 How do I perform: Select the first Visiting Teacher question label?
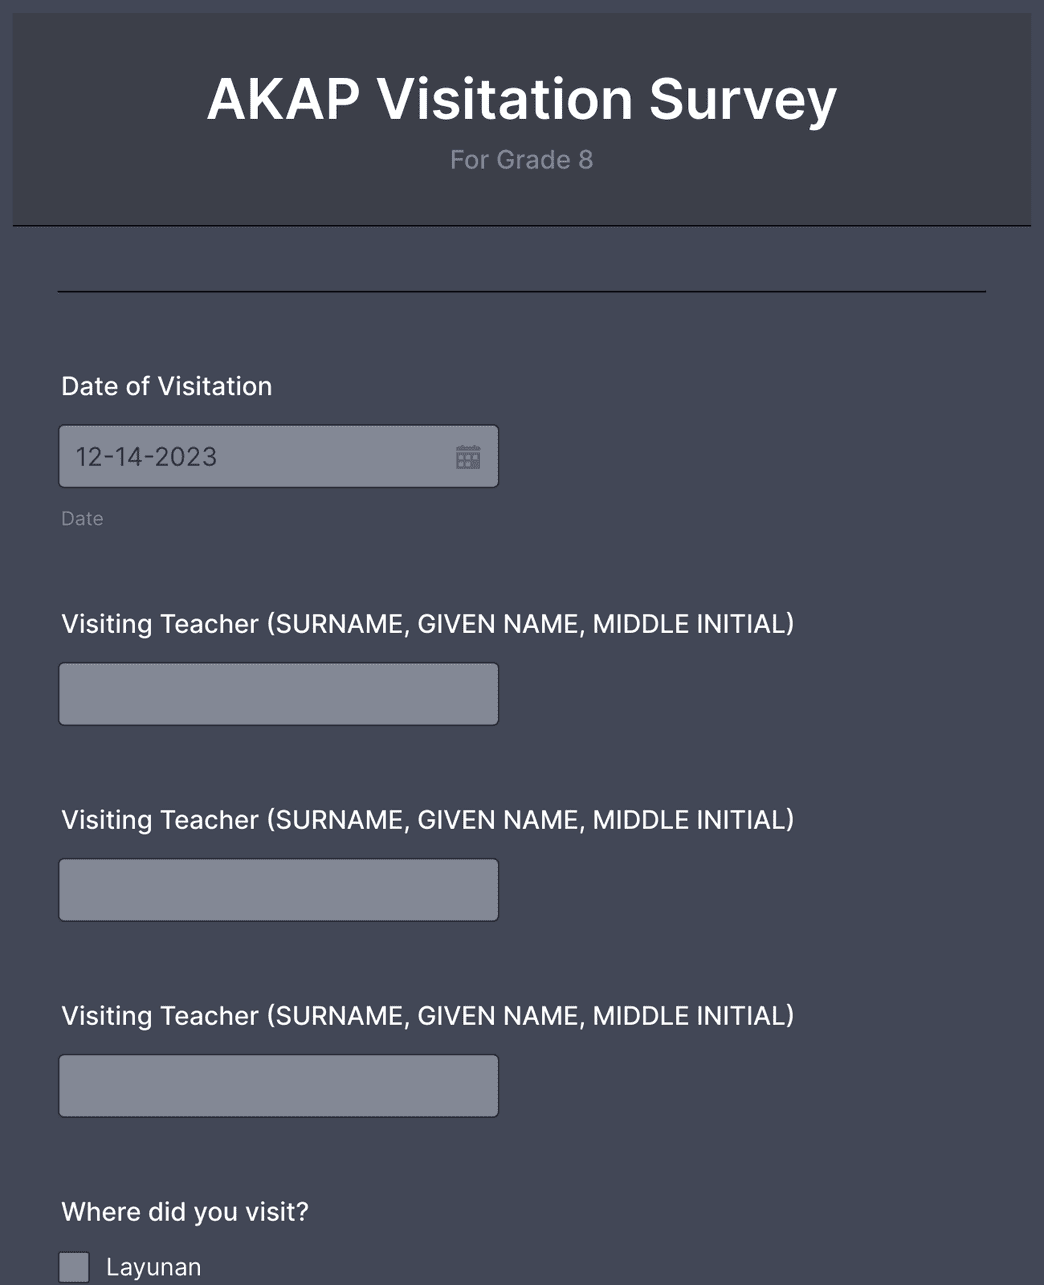[x=428, y=623]
